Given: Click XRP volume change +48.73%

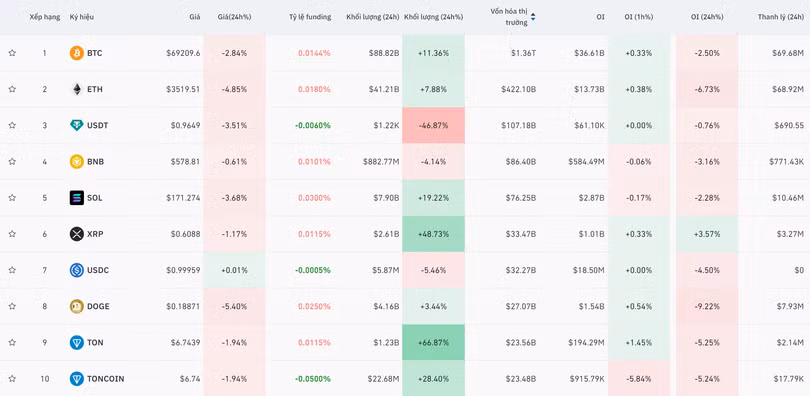Looking at the screenshot, I should coord(433,233).
